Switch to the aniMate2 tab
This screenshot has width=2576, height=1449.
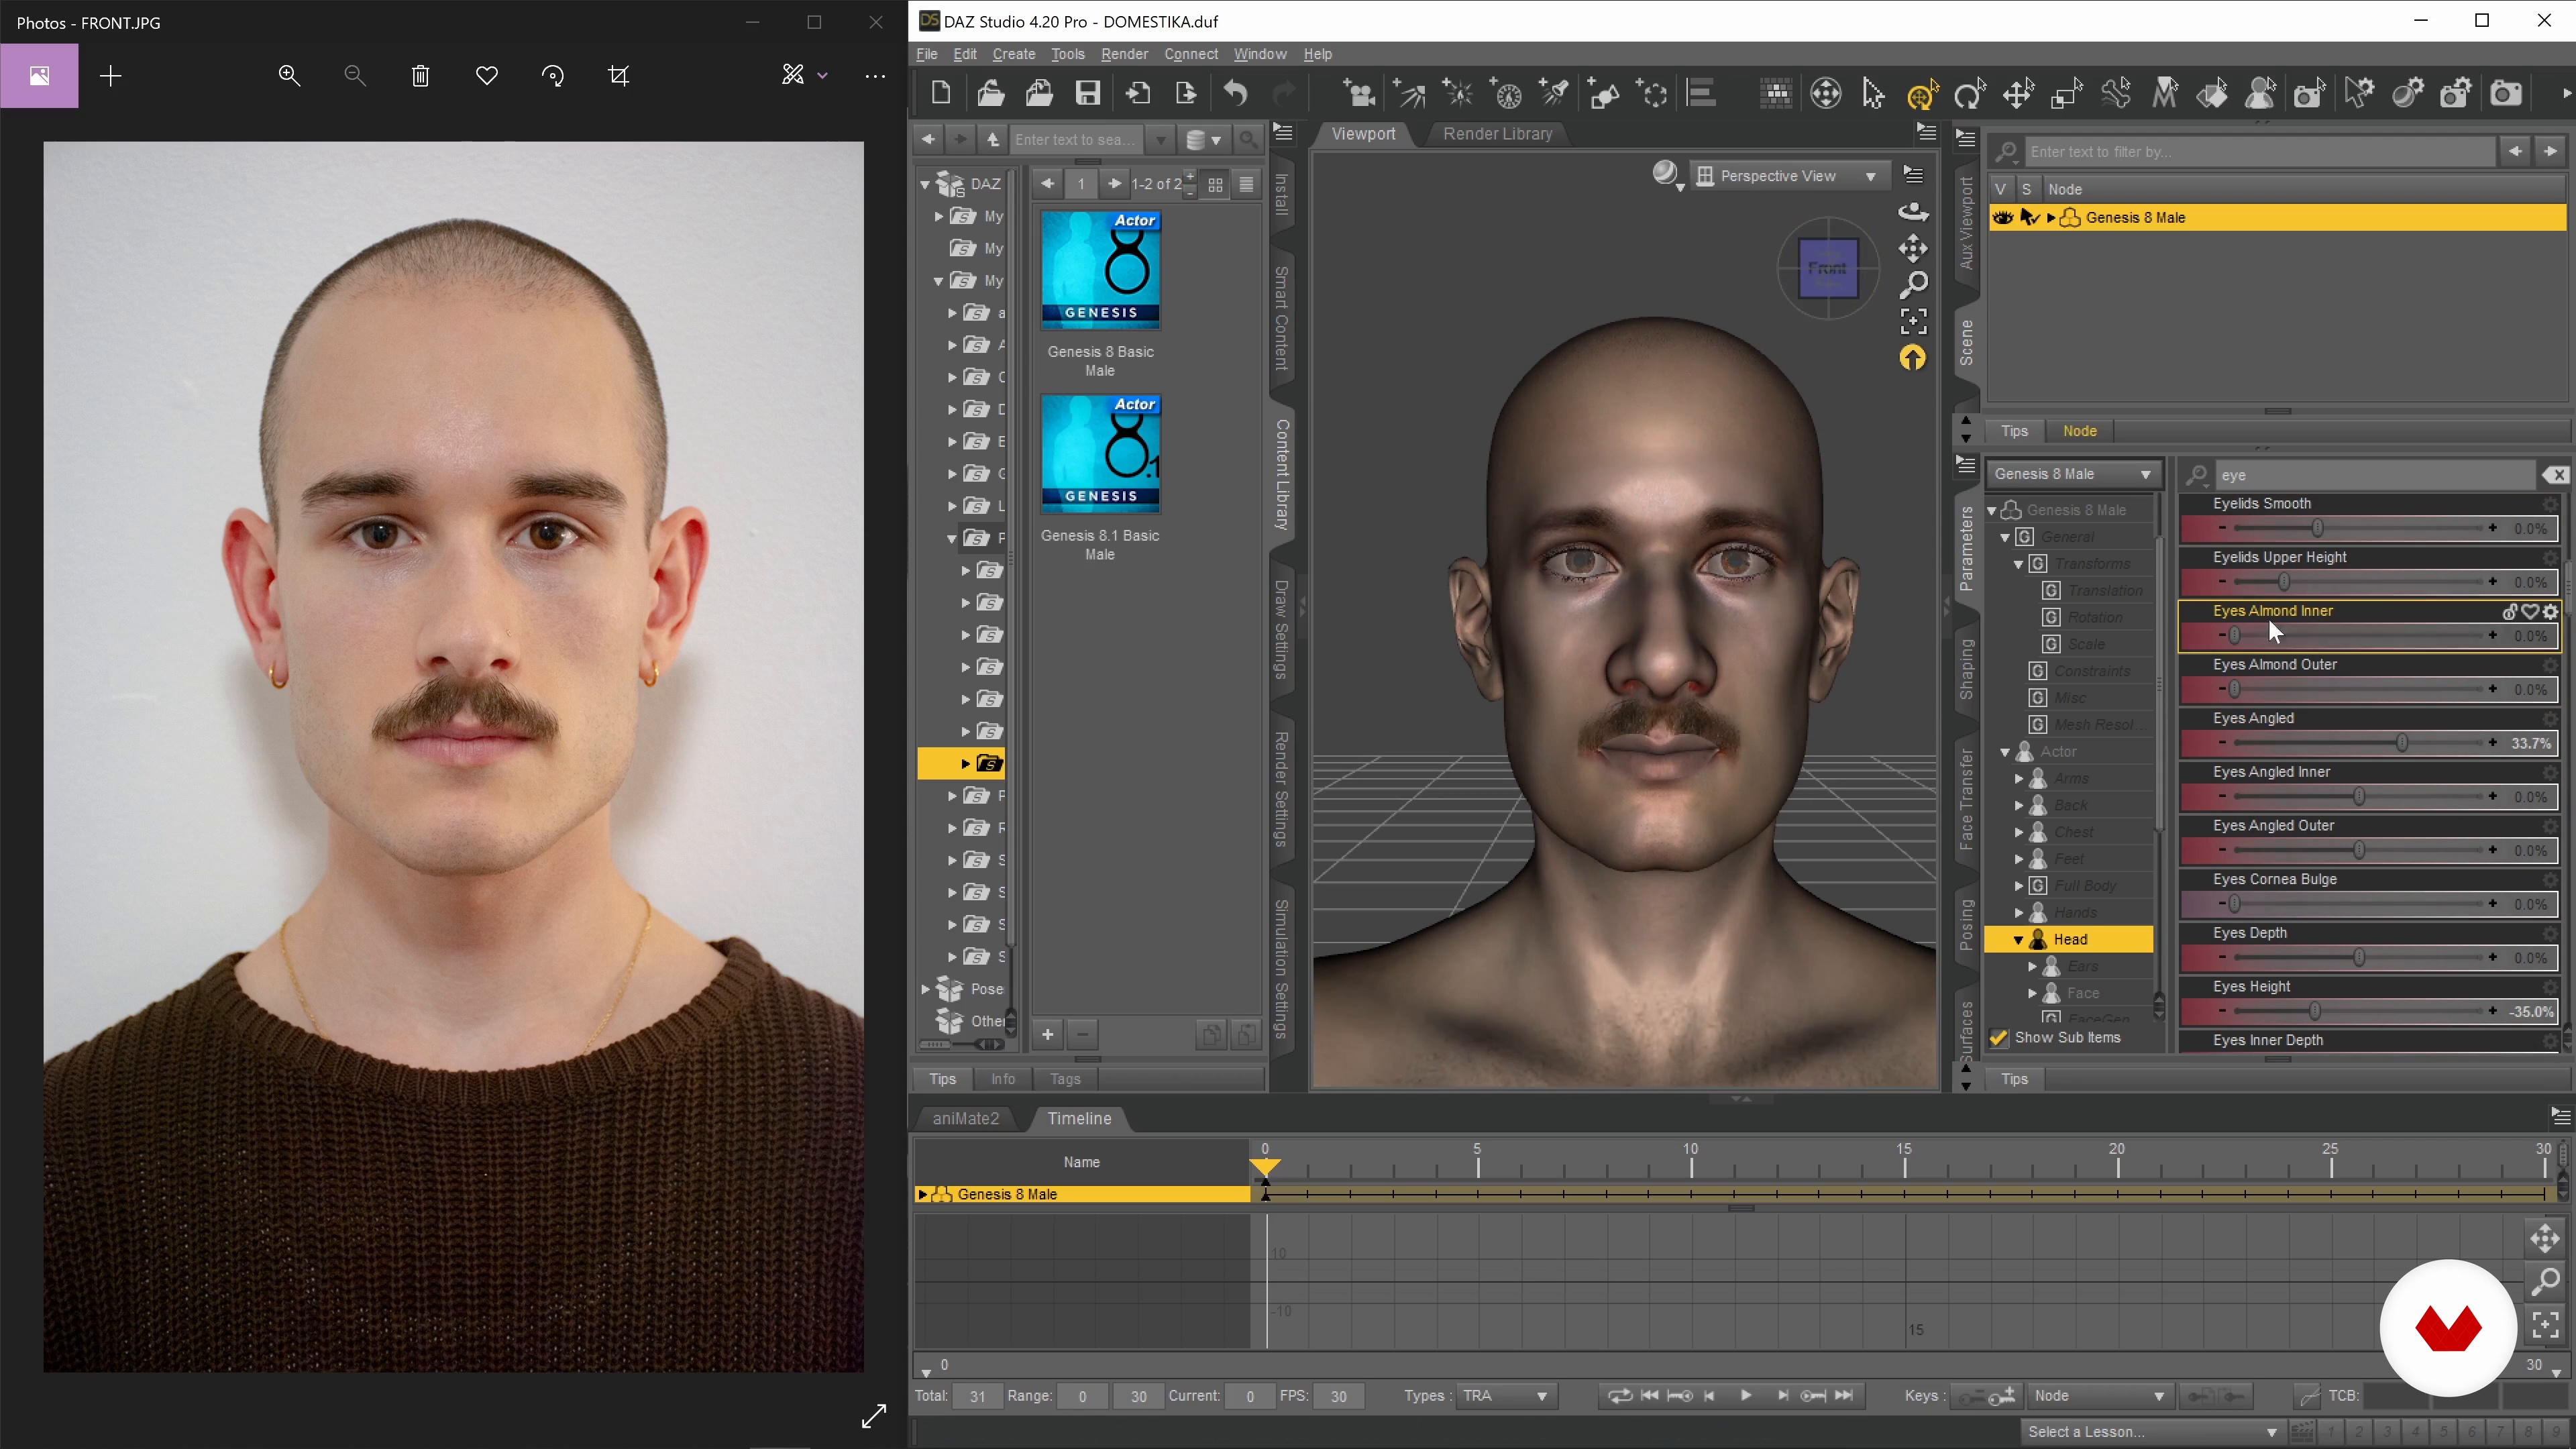click(965, 1119)
